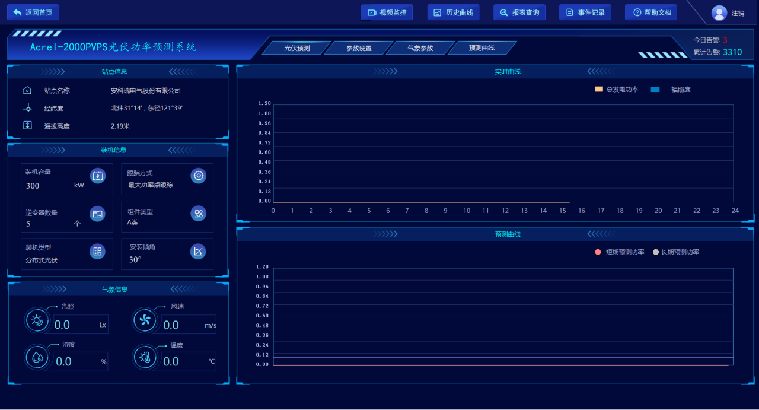Click the cumulative alarm count 3310
The height and width of the screenshot is (410, 759).
[732, 52]
